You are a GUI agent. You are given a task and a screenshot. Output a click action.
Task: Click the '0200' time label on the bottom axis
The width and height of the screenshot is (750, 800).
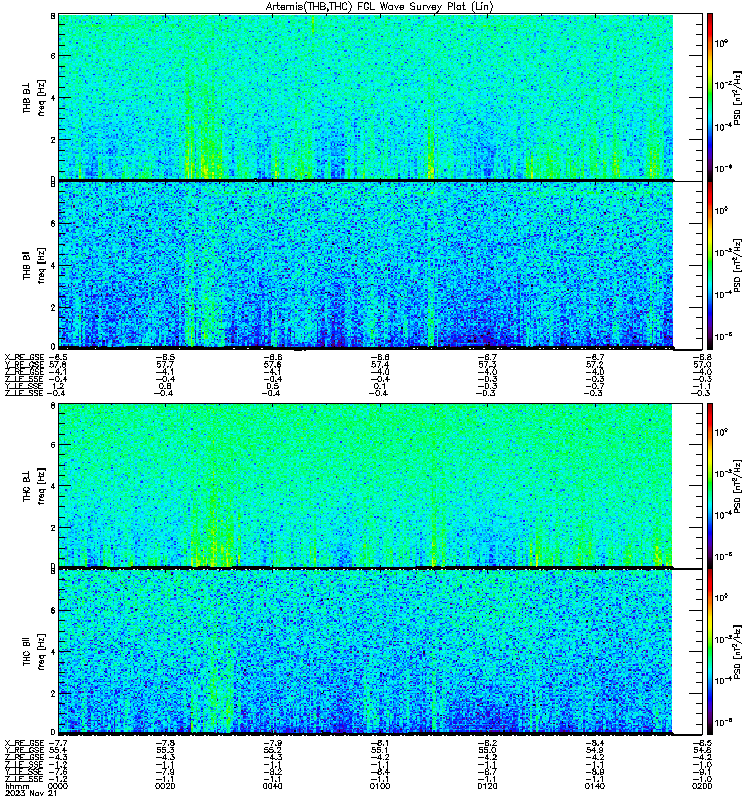click(702, 786)
